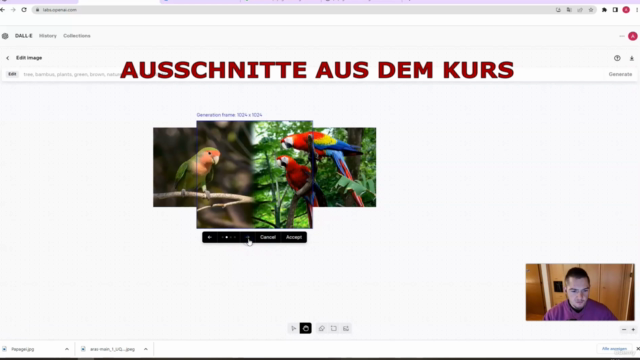The height and width of the screenshot is (360, 640).
Task: Zoom in the canvas with plus
Action: tap(633, 329)
